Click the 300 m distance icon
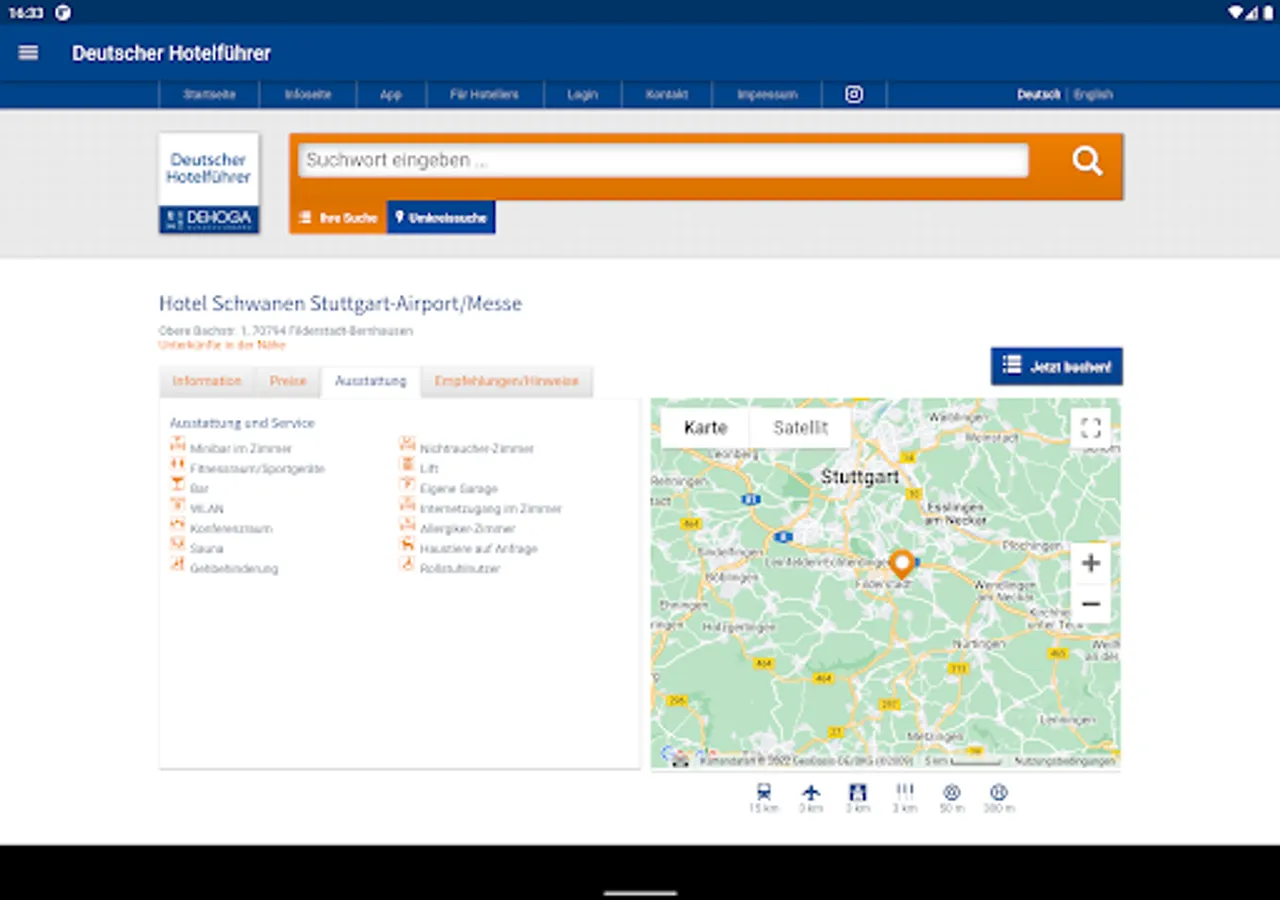This screenshot has width=1280, height=900. pyautogui.click(x=998, y=792)
